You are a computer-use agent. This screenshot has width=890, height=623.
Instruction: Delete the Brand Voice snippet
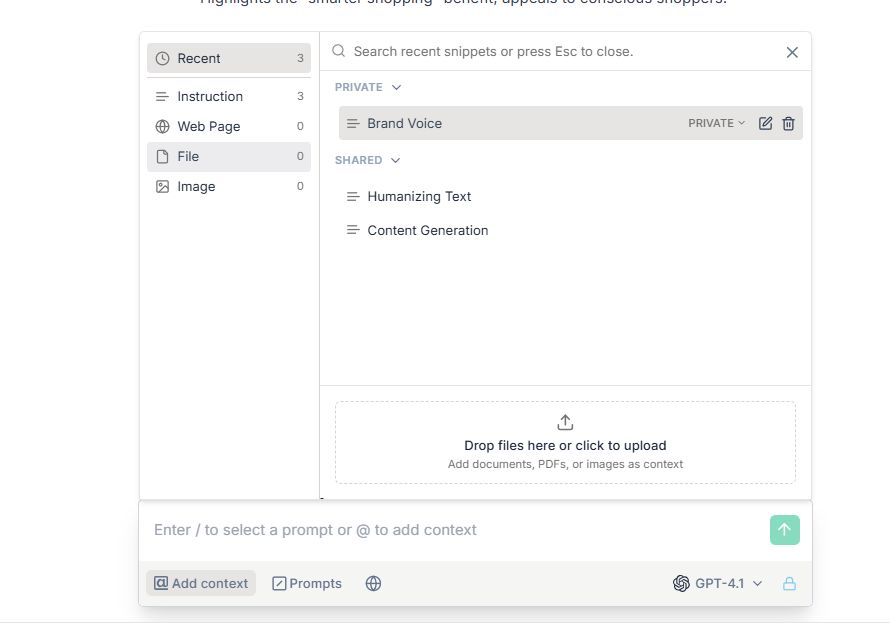click(788, 123)
